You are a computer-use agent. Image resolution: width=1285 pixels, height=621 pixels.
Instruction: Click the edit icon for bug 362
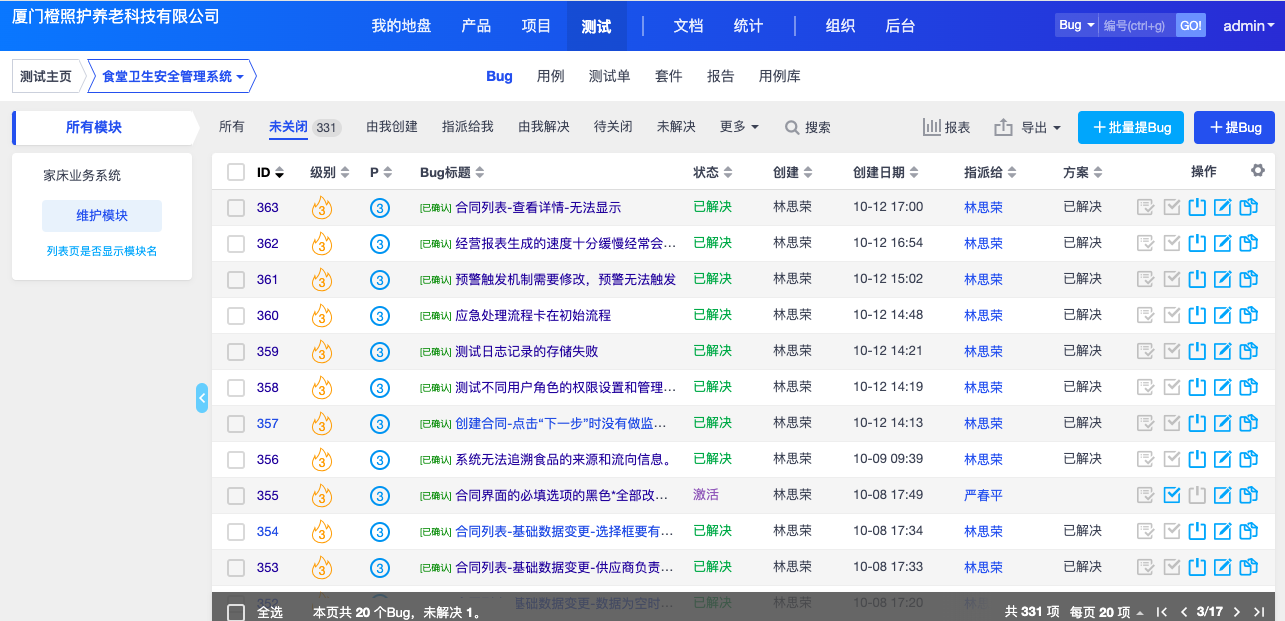1222,244
